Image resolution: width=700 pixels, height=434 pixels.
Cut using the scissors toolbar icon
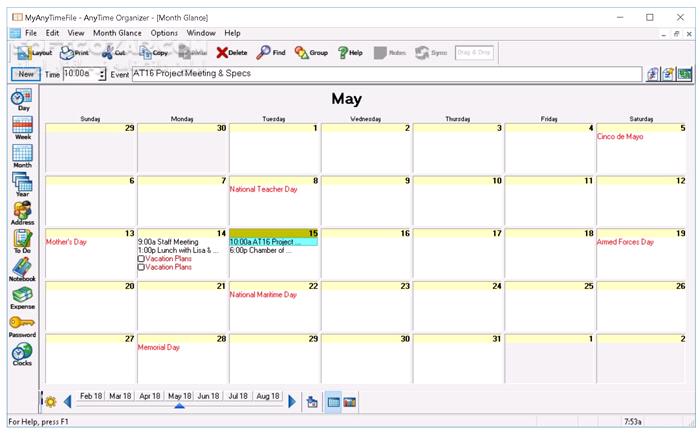113,53
